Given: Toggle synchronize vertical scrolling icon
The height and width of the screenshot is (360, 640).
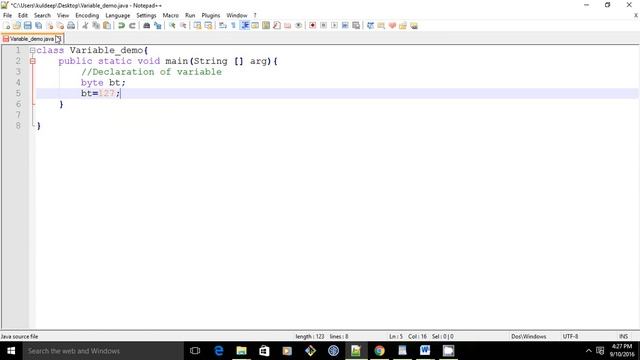Looking at the screenshot, I should coord(198,25).
